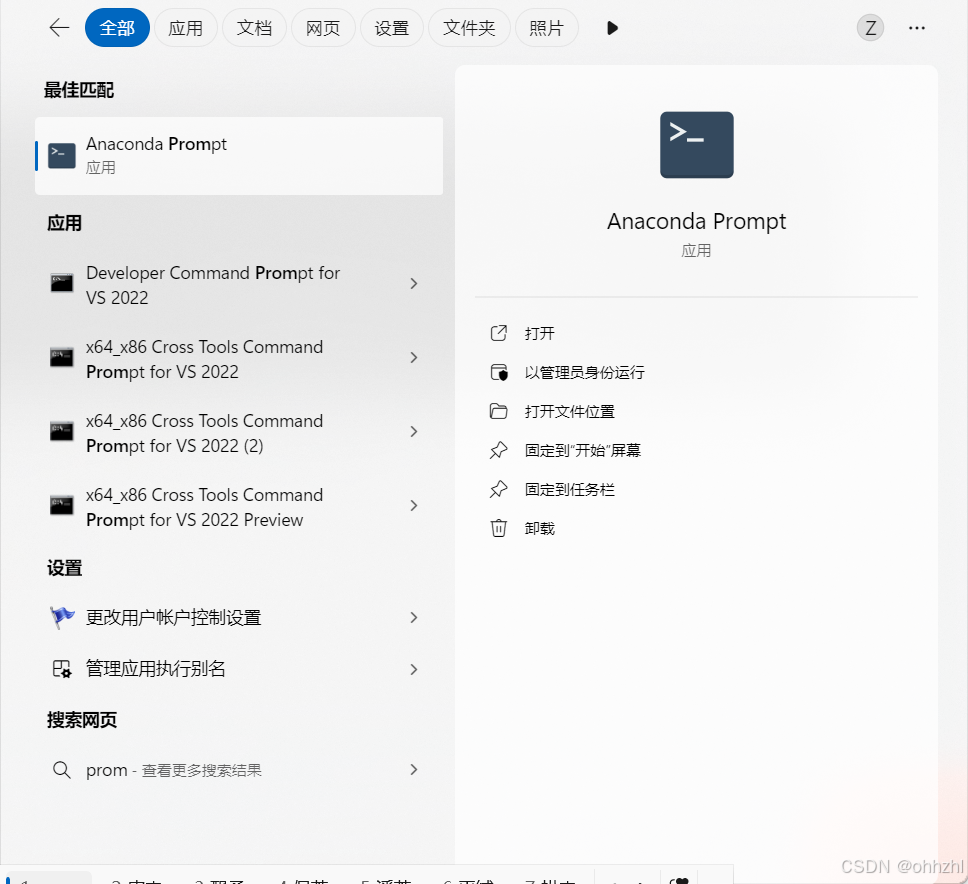The height and width of the screenshot is (884, 968).
Task: Choose 打开文件位置
Action: (x=570, y=412)
